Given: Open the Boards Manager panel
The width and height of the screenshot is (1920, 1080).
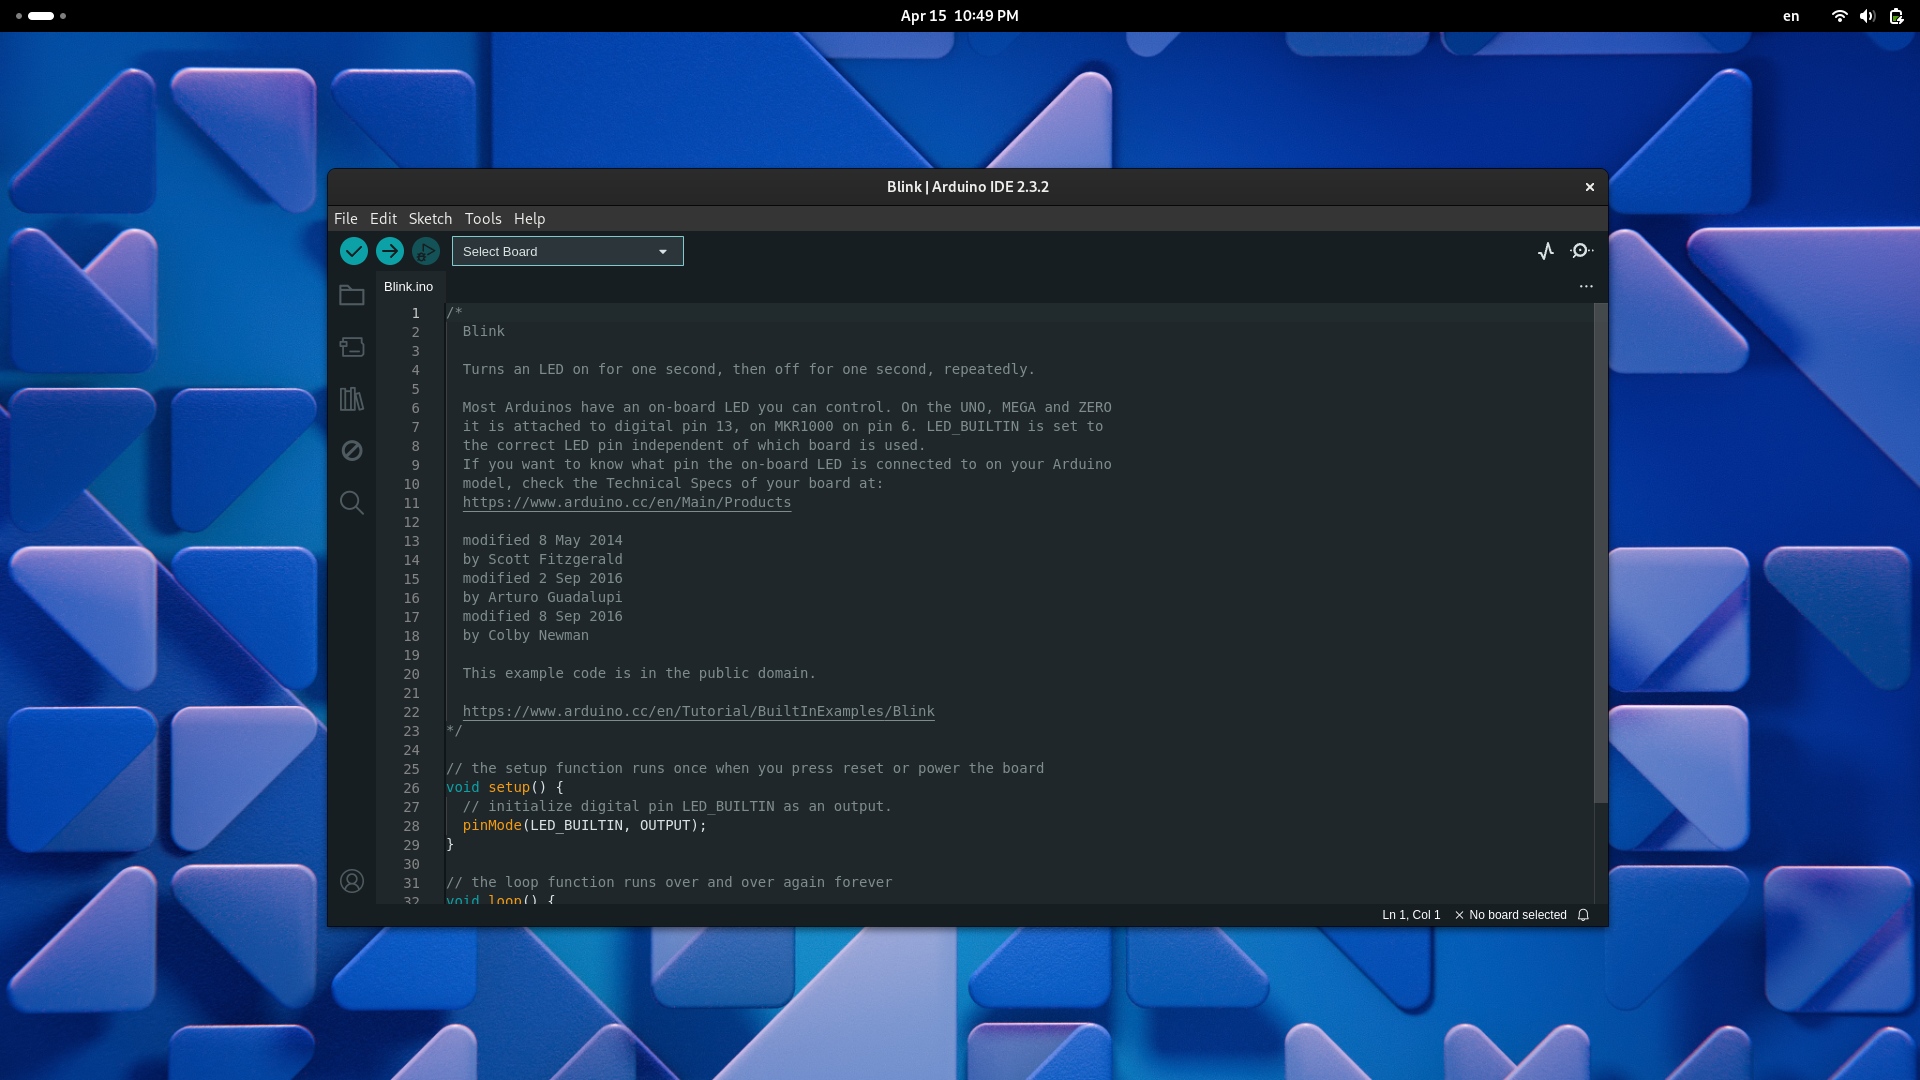Looking at the screenshot, I should [352, 347].
